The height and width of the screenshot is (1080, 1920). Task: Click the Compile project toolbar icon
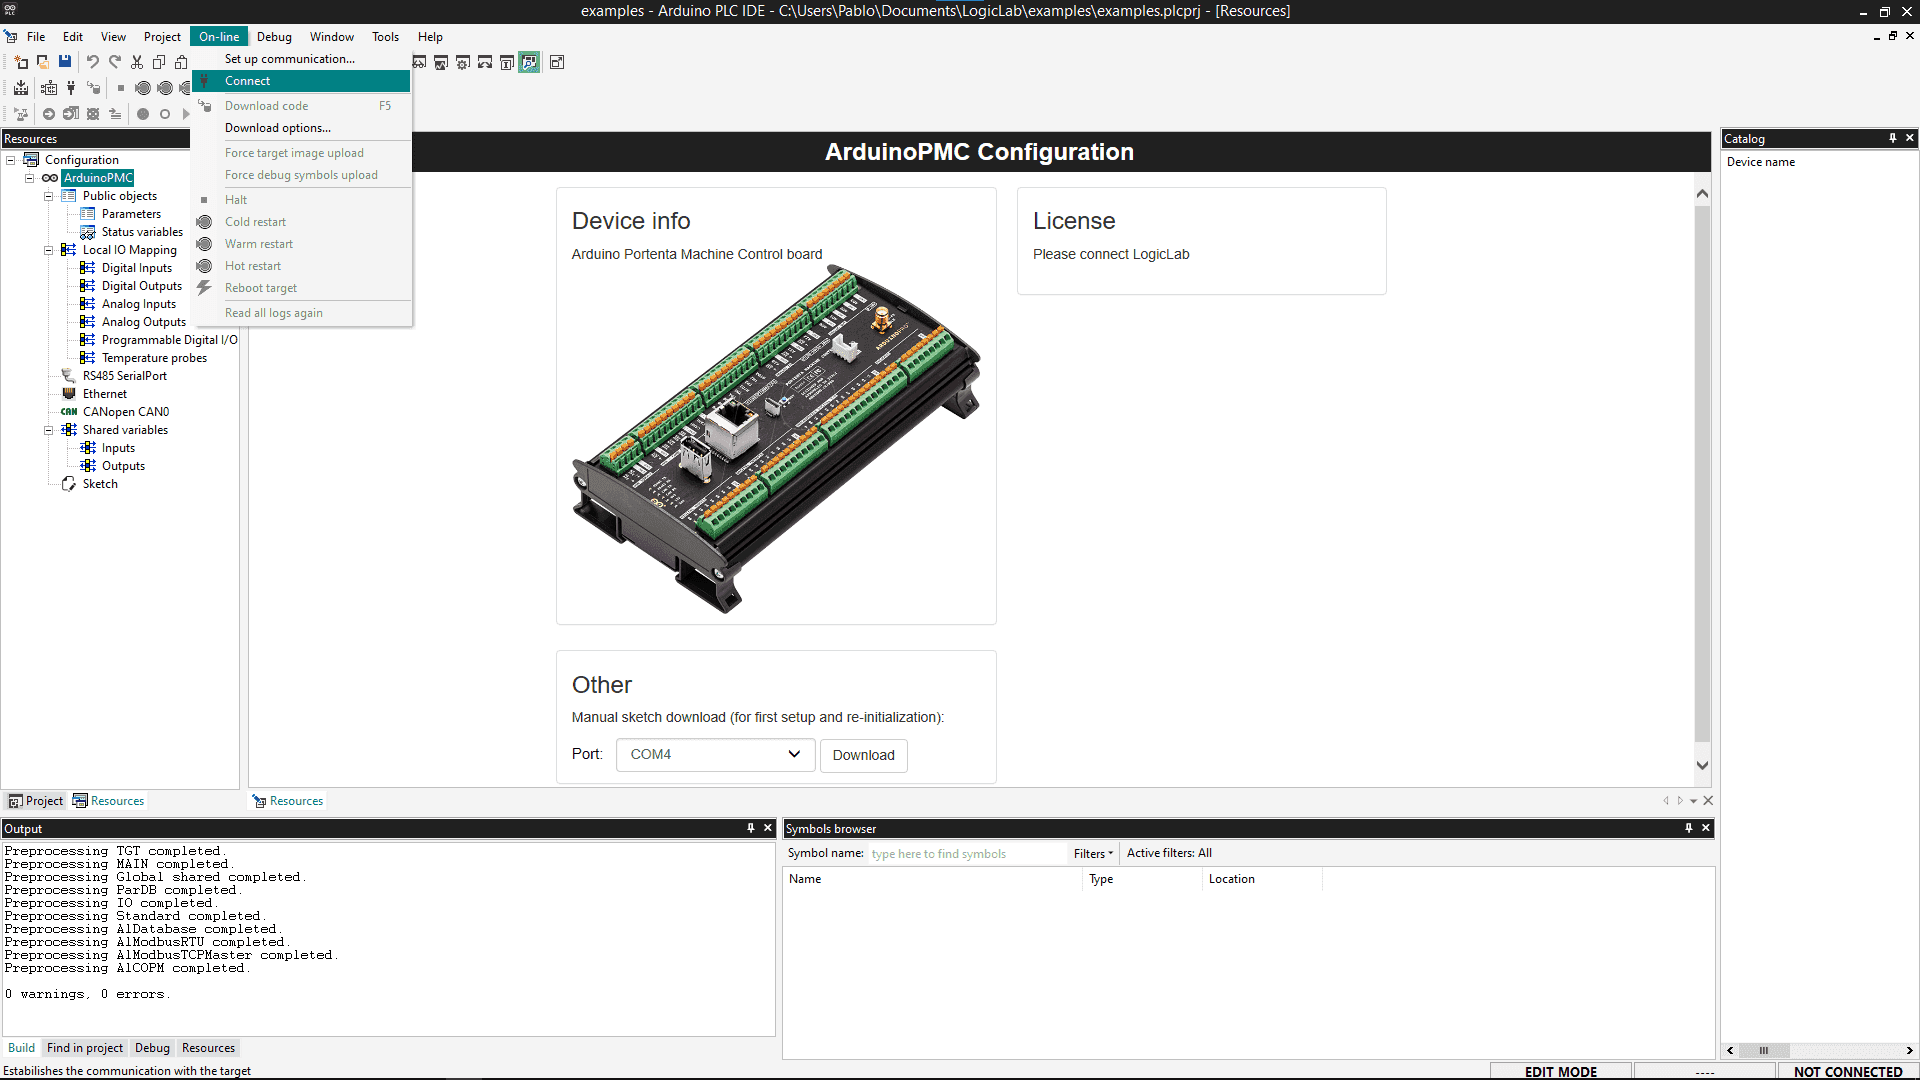(21, 88)
